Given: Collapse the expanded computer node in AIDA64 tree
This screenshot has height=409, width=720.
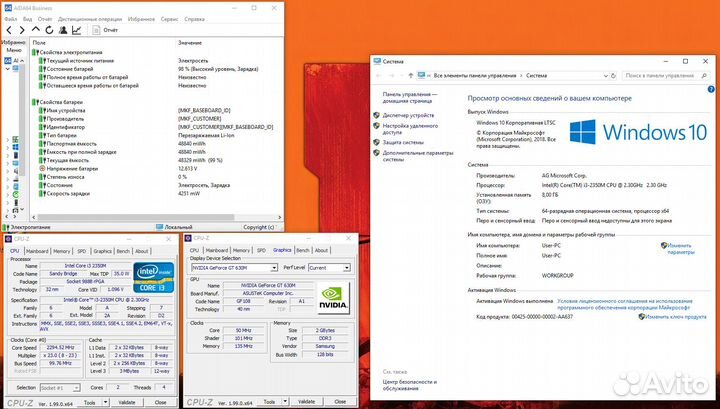Looking at the screenshot, I should (7, 69).
